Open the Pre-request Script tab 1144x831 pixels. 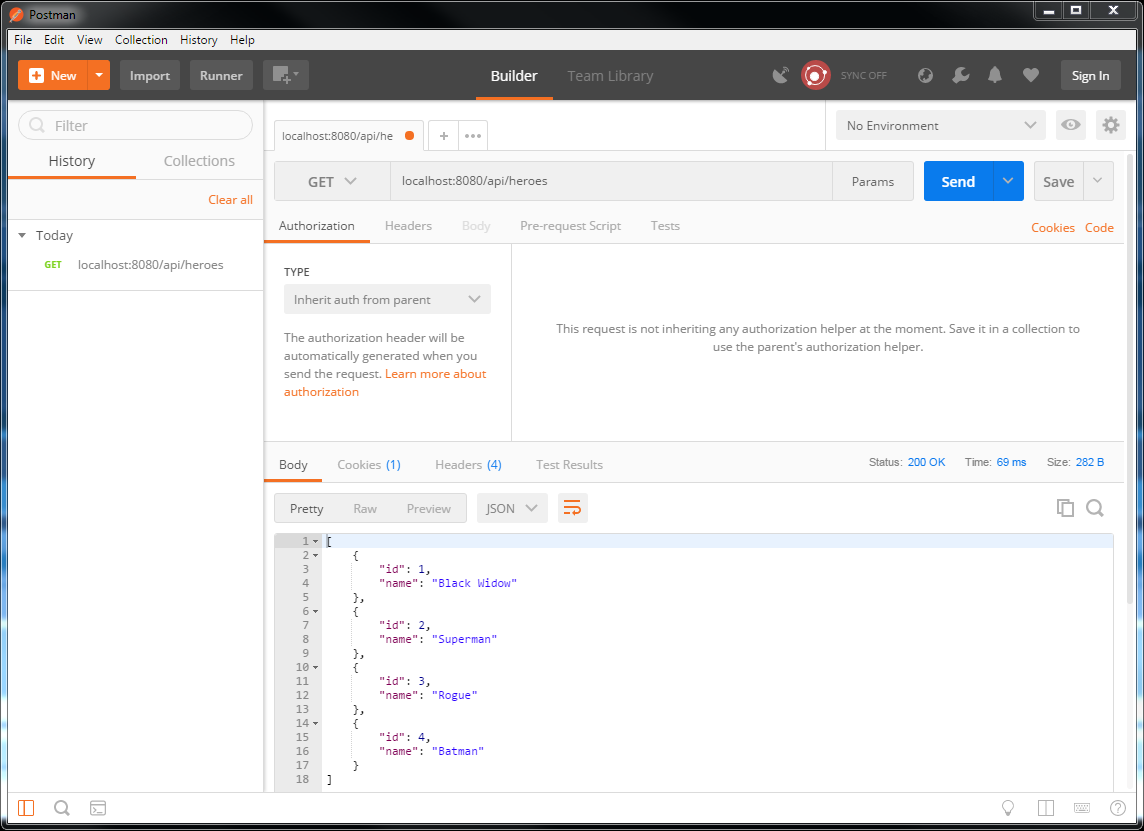click(571, 225)
